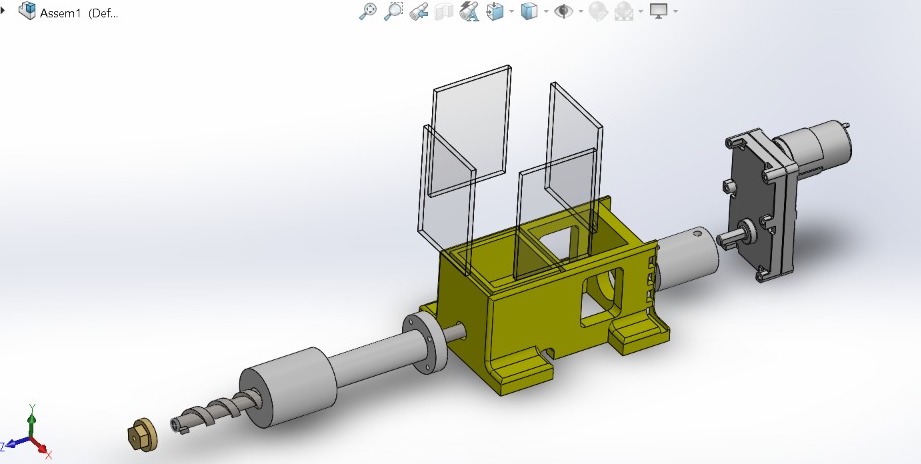Open the Display Style dropdown arrow

[x=546, y=11]
